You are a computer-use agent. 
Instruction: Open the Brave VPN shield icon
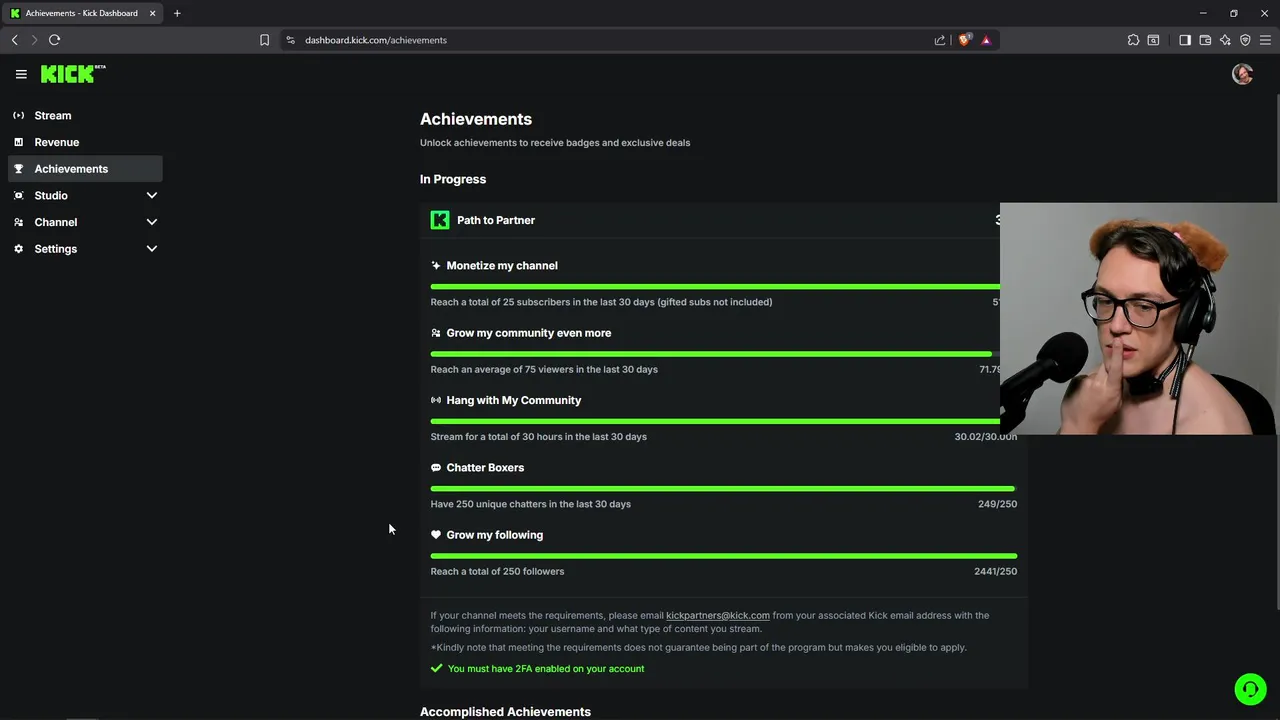[1245, 40]
